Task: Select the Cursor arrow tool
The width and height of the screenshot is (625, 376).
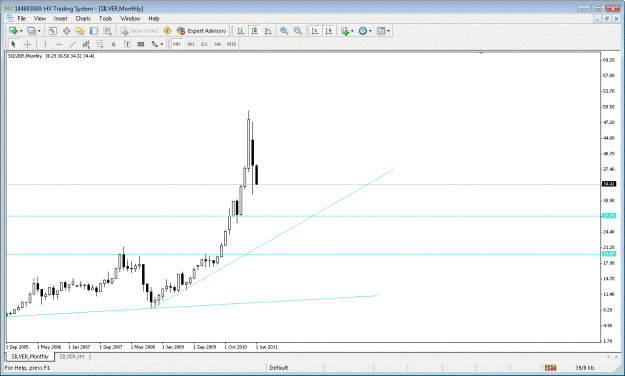Action: pyautogui.click(x=13, y=44)
